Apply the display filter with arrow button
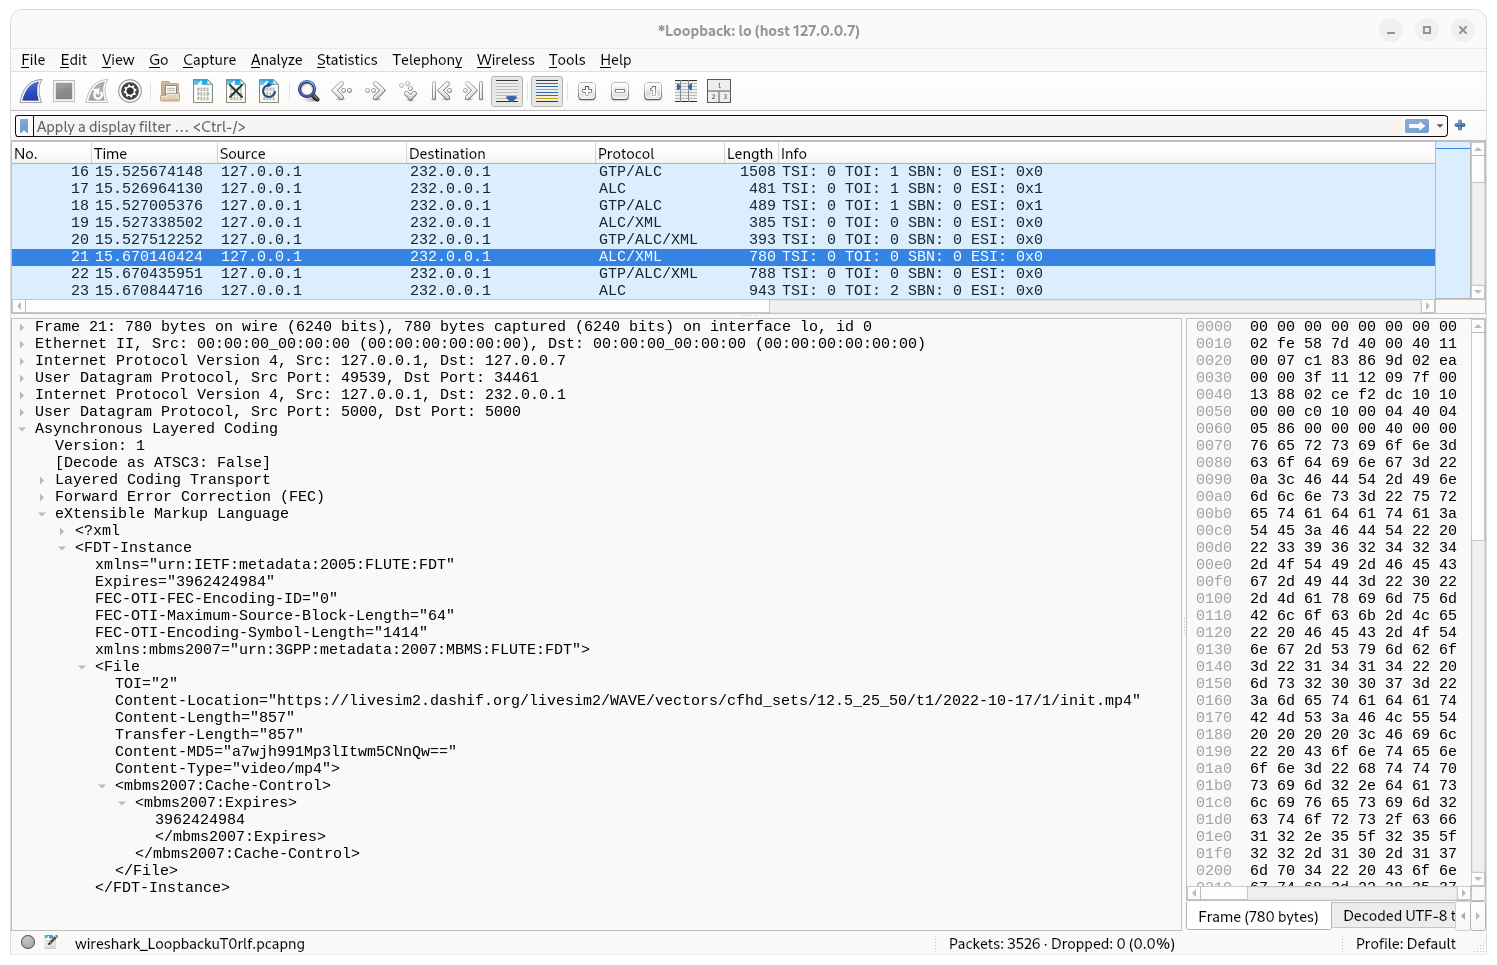Screen dimensions: 1497x965 [x=1417, y=126]
